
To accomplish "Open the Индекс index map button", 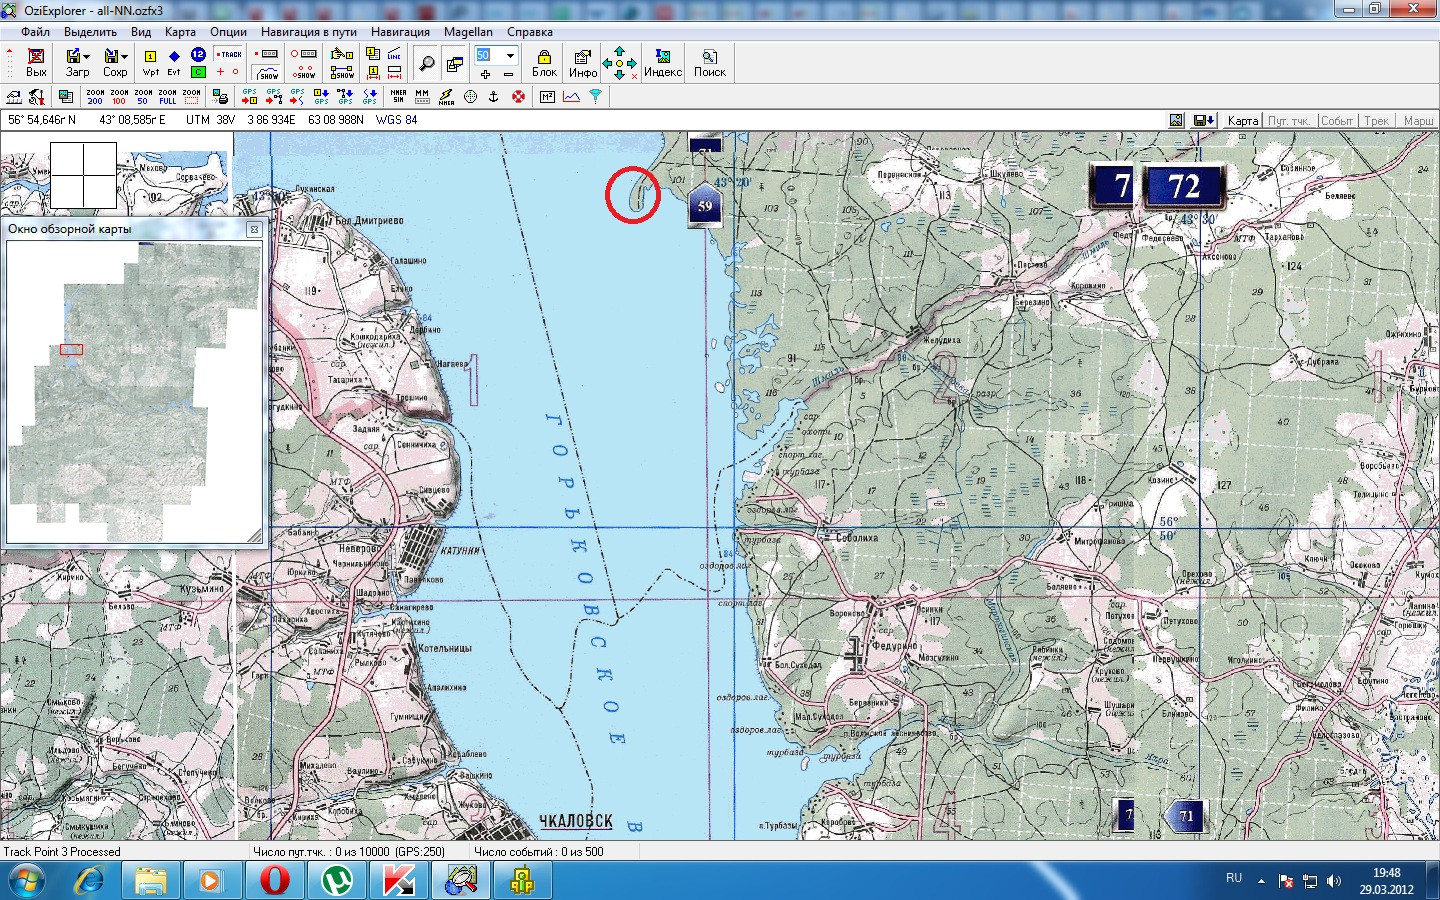I will 662,62.
